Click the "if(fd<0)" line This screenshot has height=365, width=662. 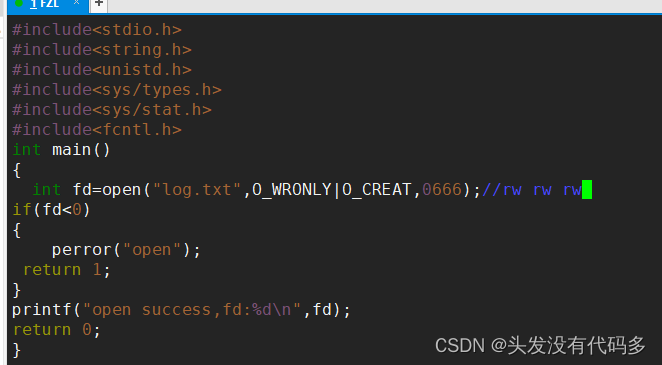click(x=51, y=210)
